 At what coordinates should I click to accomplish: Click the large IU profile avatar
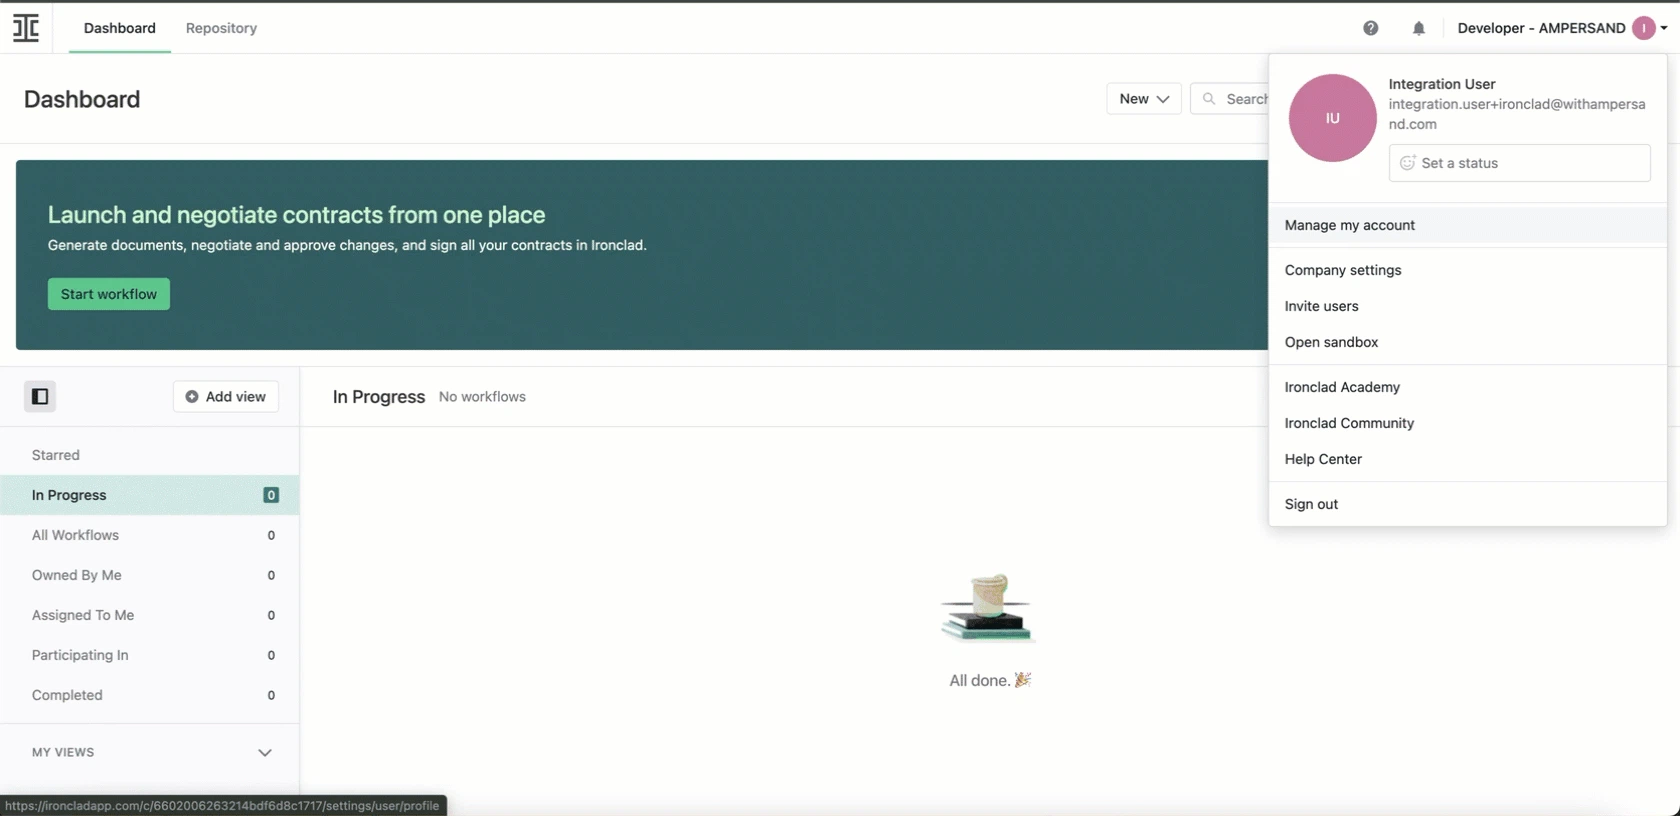click(x=1332, y=118)
